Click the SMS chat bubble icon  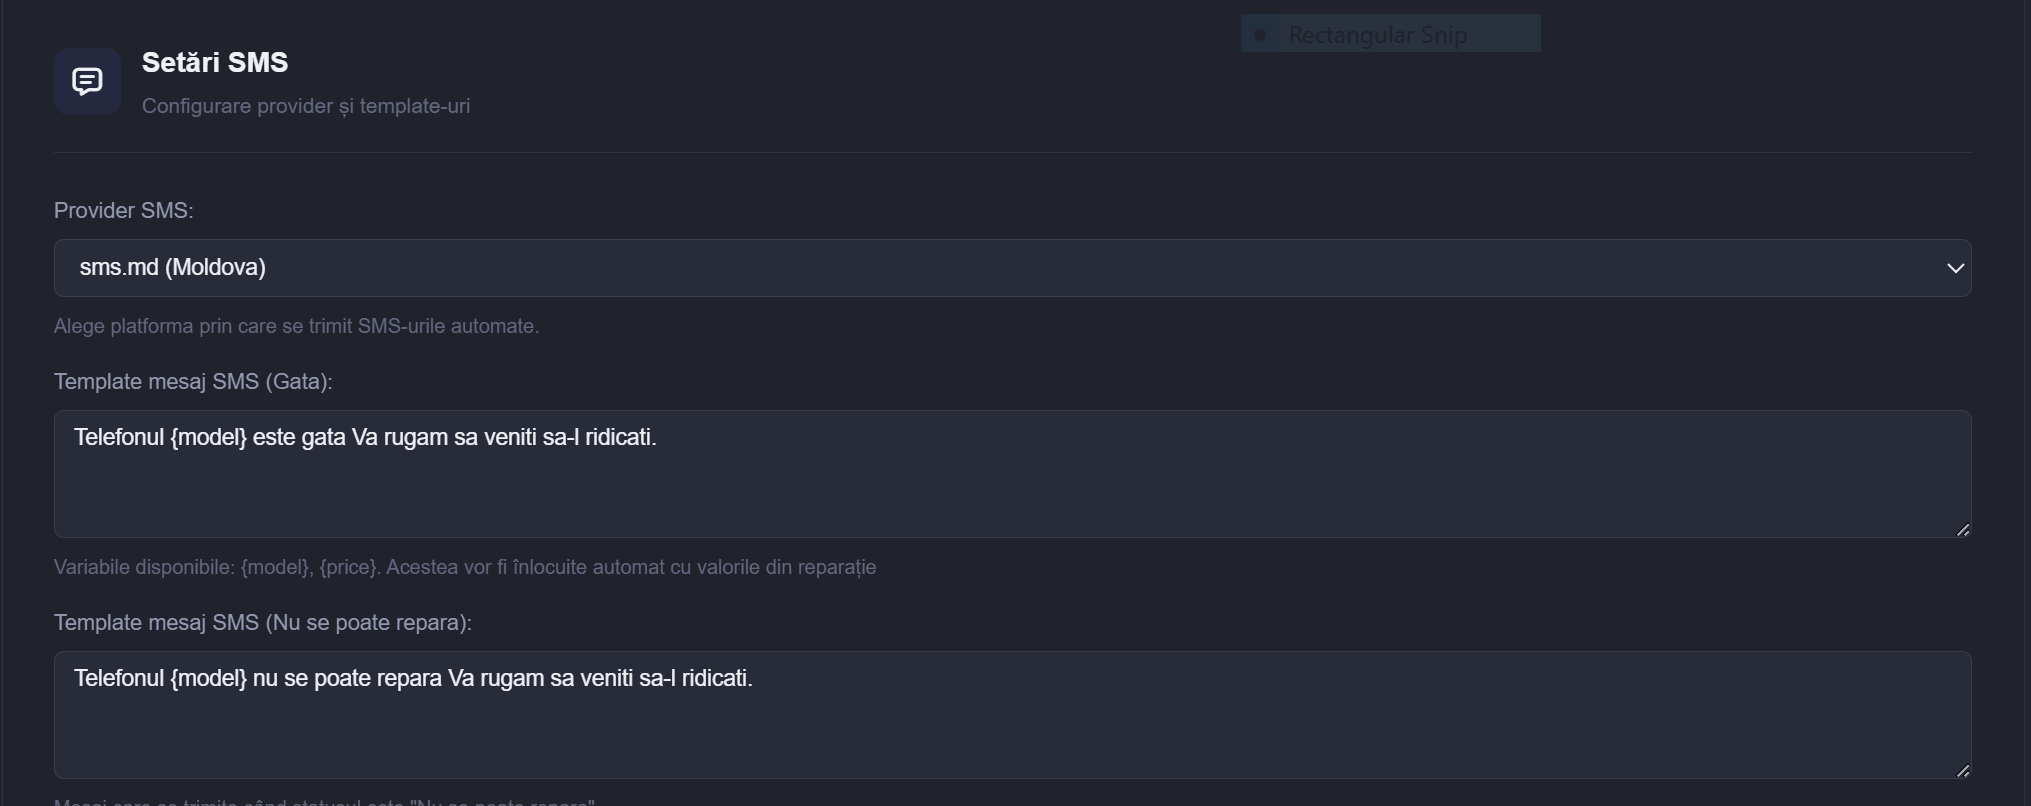[x=87, y=81]
